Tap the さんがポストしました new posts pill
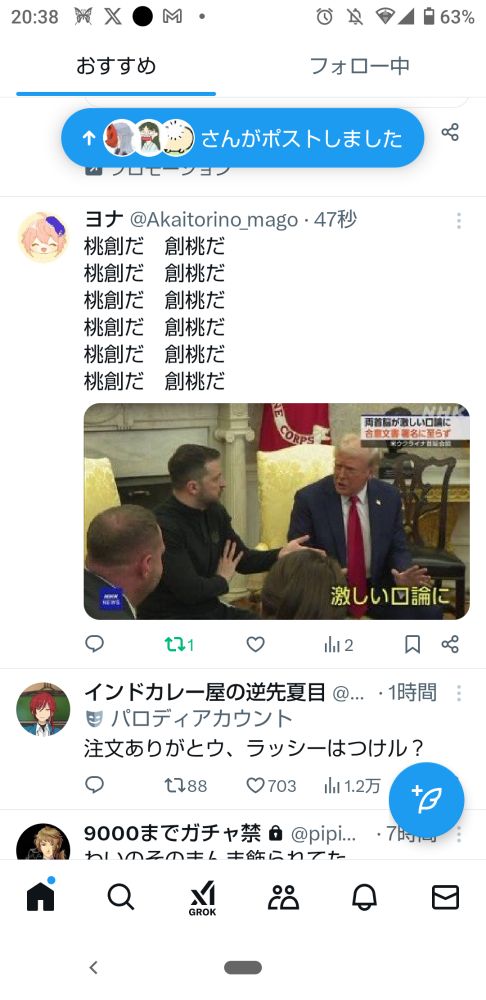 (242, 138)
